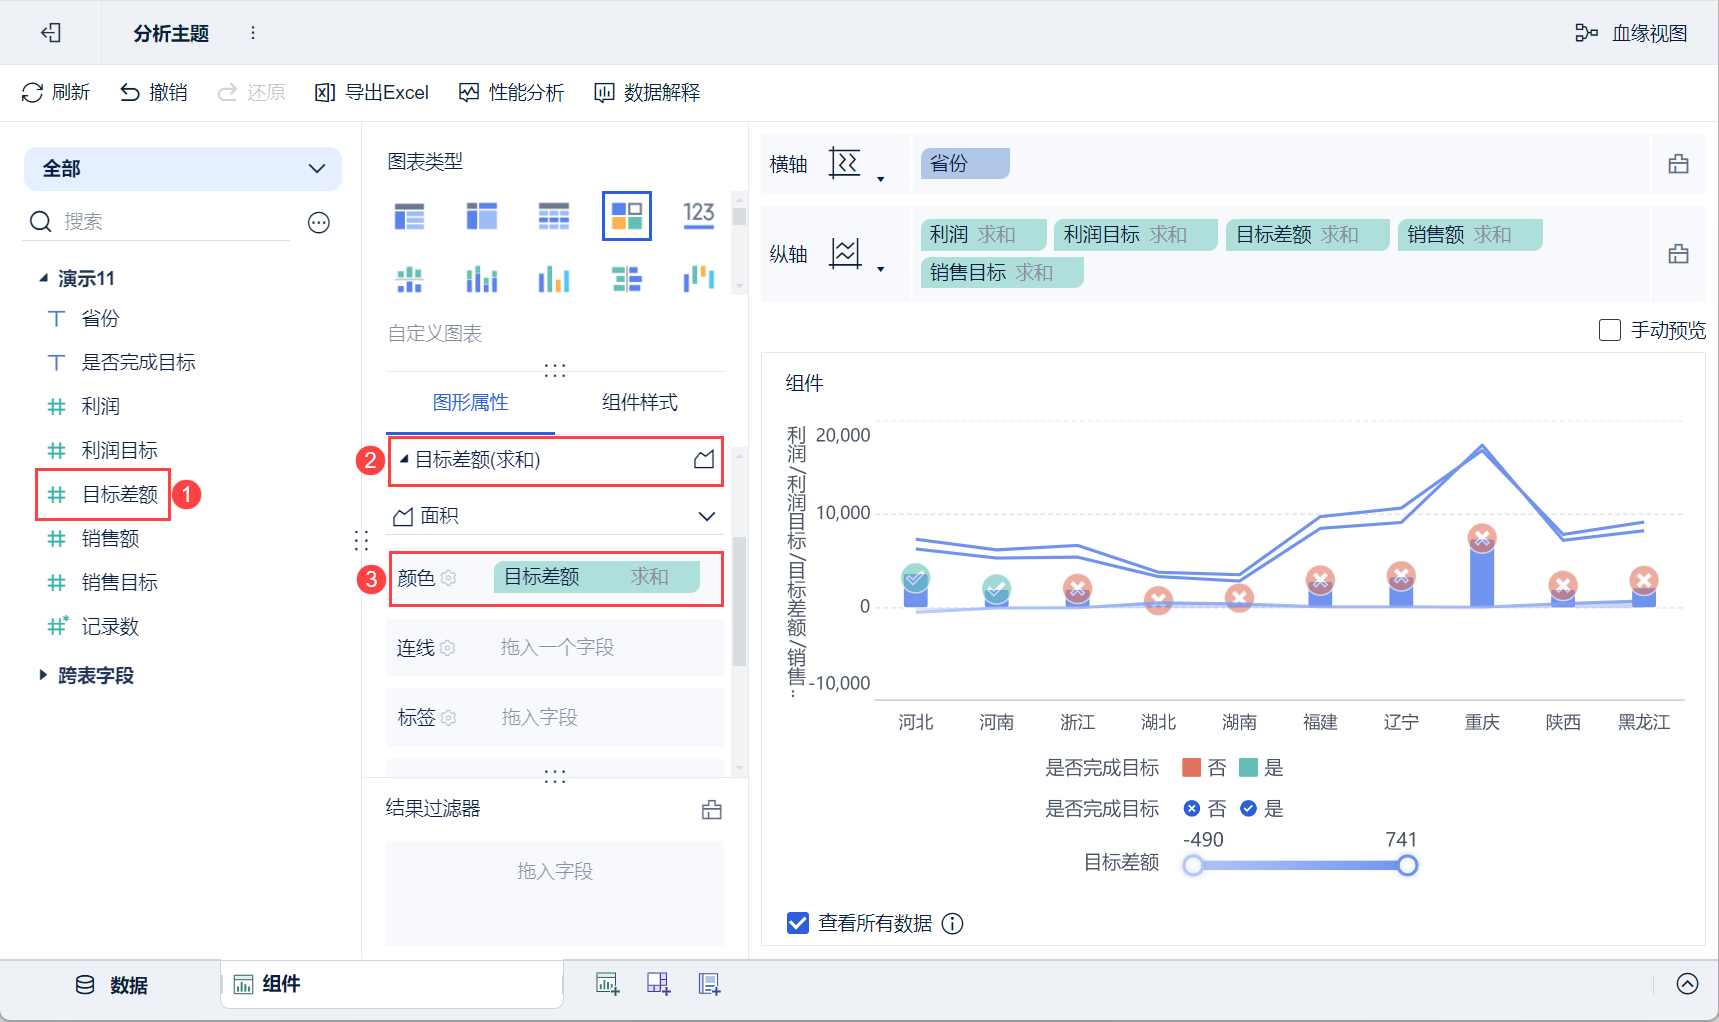Click the 否 cross shape legend icon
The height and width of the screenshot is (1022, 1719).
[1192, 809]
